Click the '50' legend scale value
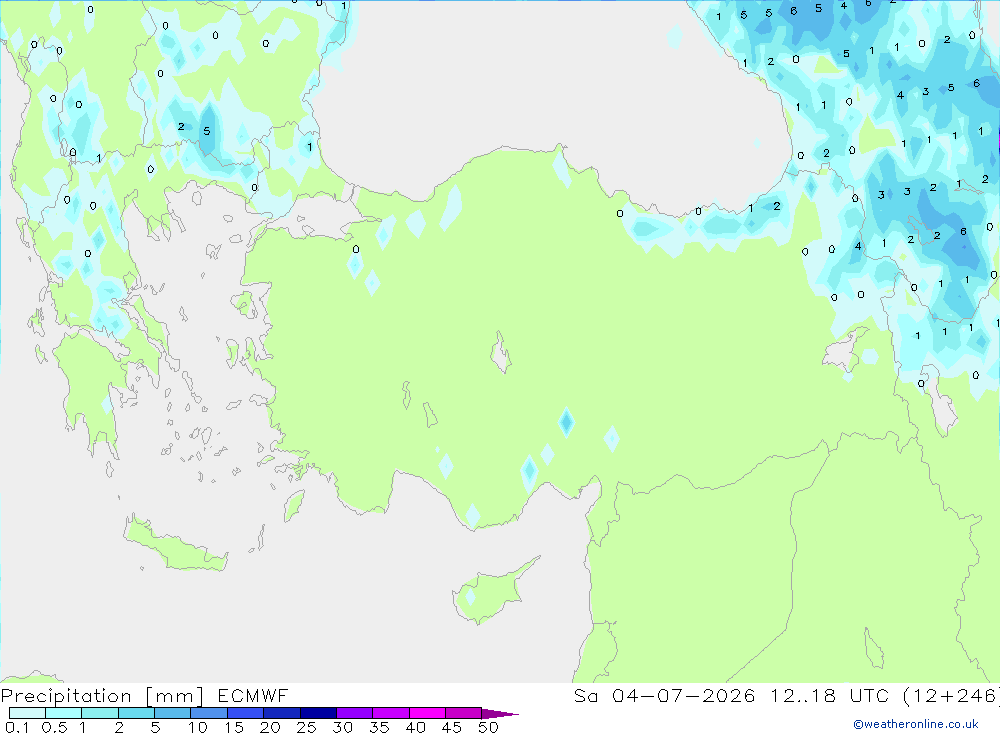 click(x=488, y=727)
